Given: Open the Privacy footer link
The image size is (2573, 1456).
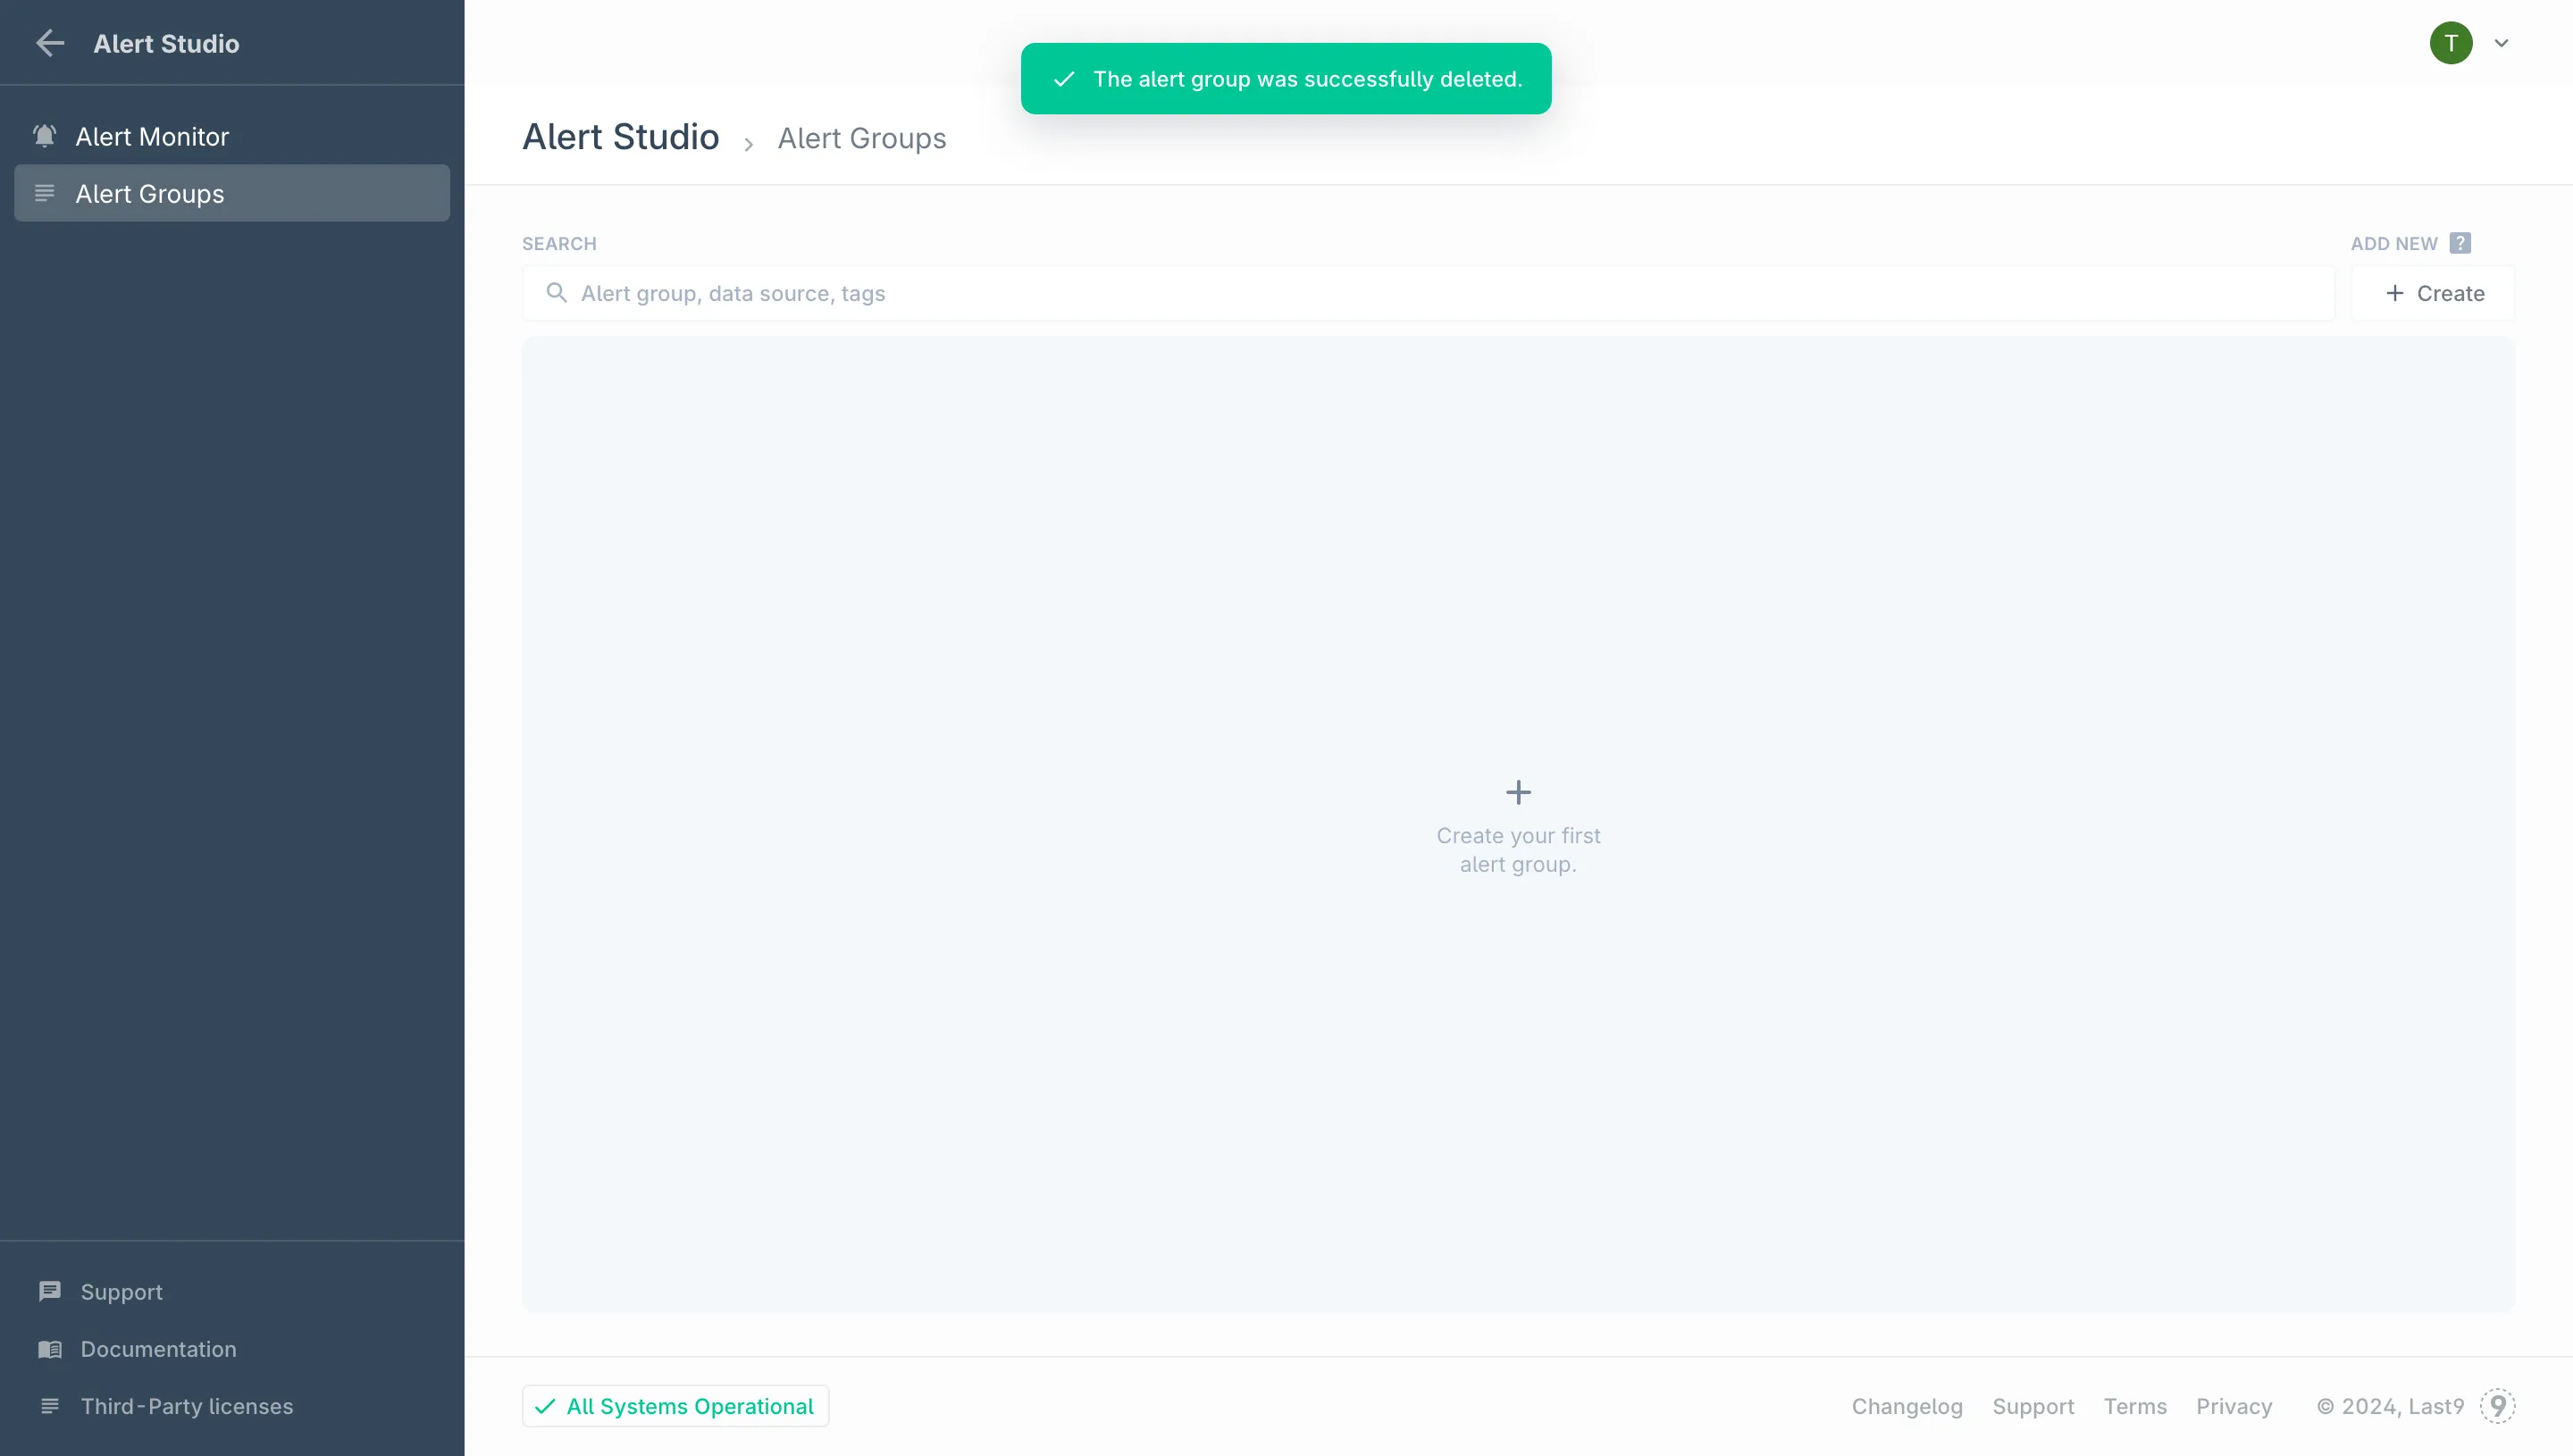Looking at the screenshot, I should click(x=2234, y=1406).
